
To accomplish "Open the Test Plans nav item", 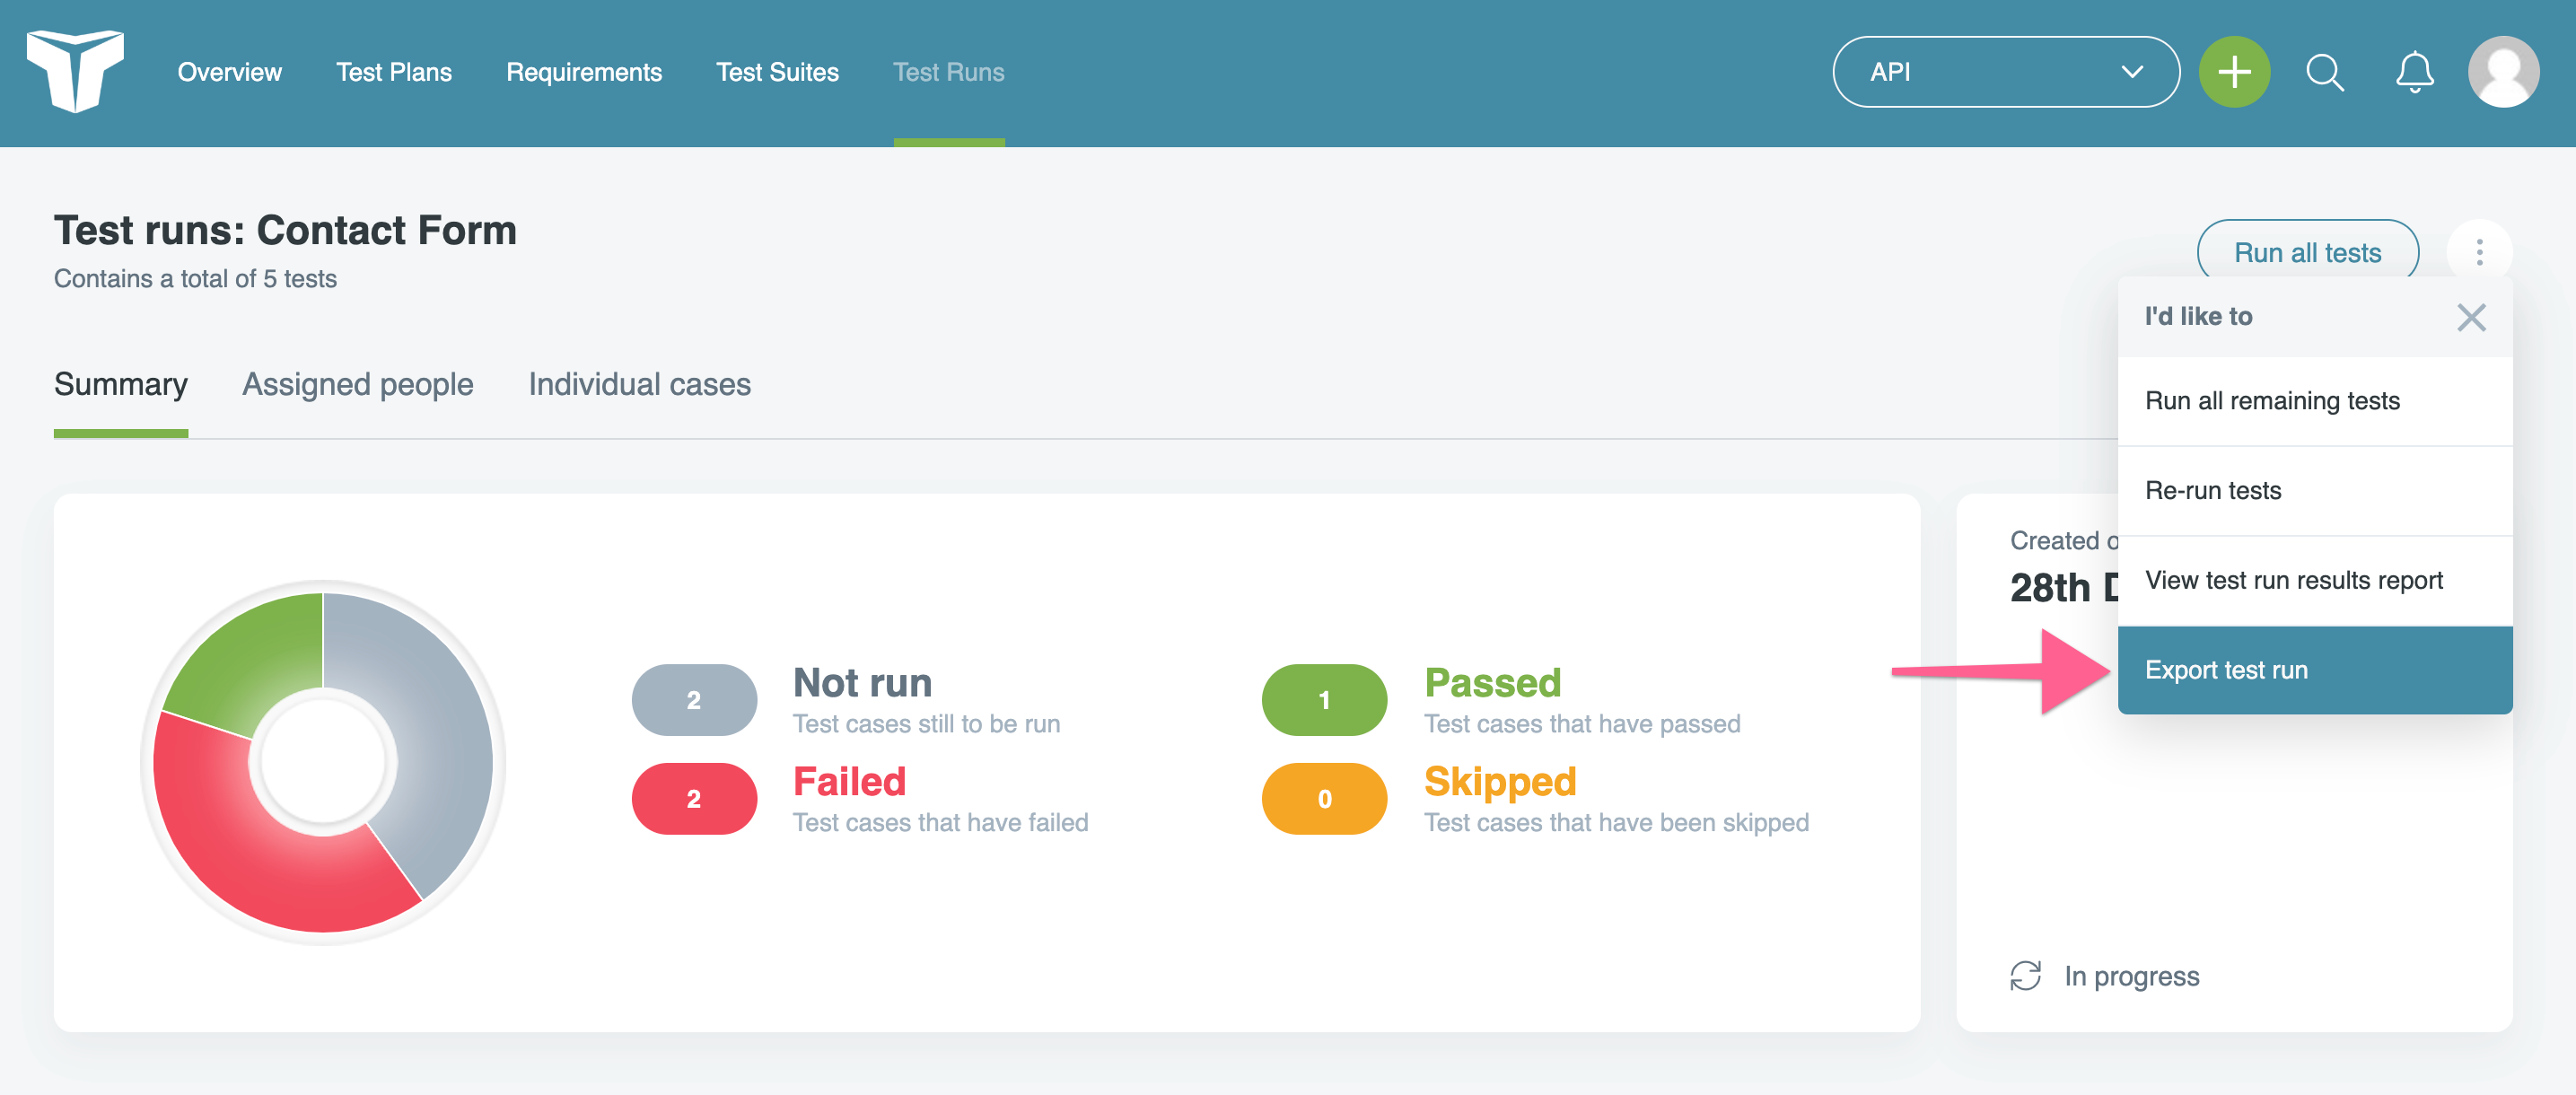I will tap(394, 72).
